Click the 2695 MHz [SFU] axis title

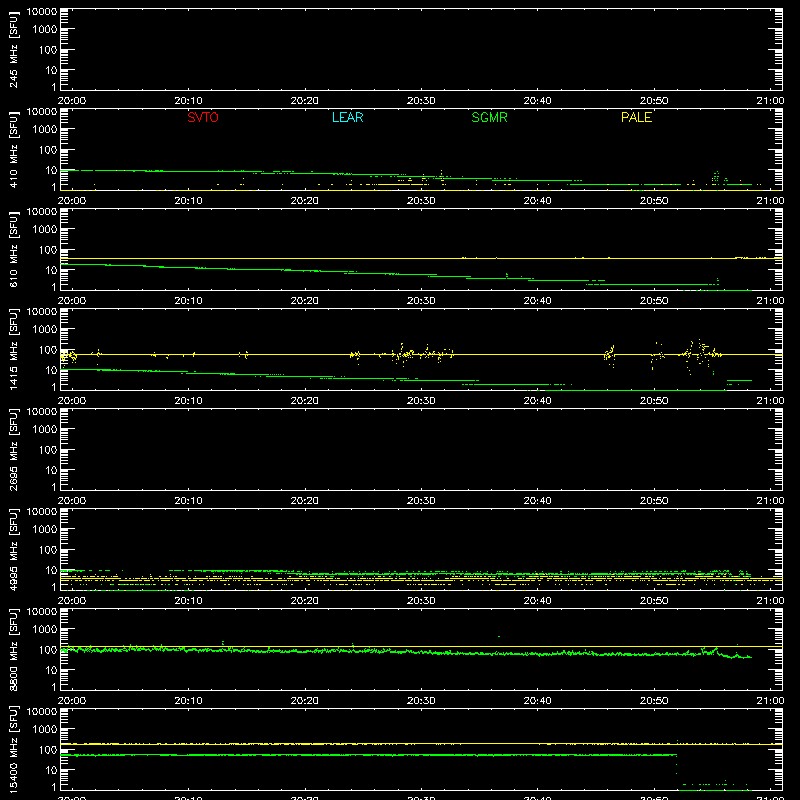pos(14,449)
